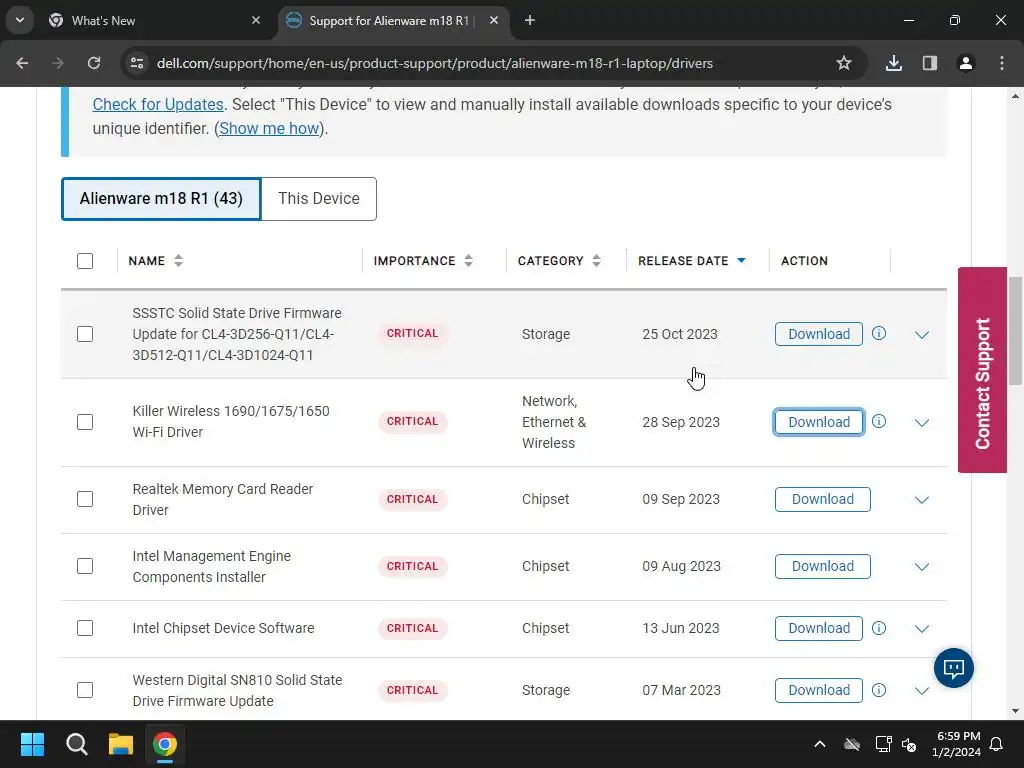Expand details for Intel Management Engine row
This screenshot has height=768, width=1024.
[x=921, y=567]
